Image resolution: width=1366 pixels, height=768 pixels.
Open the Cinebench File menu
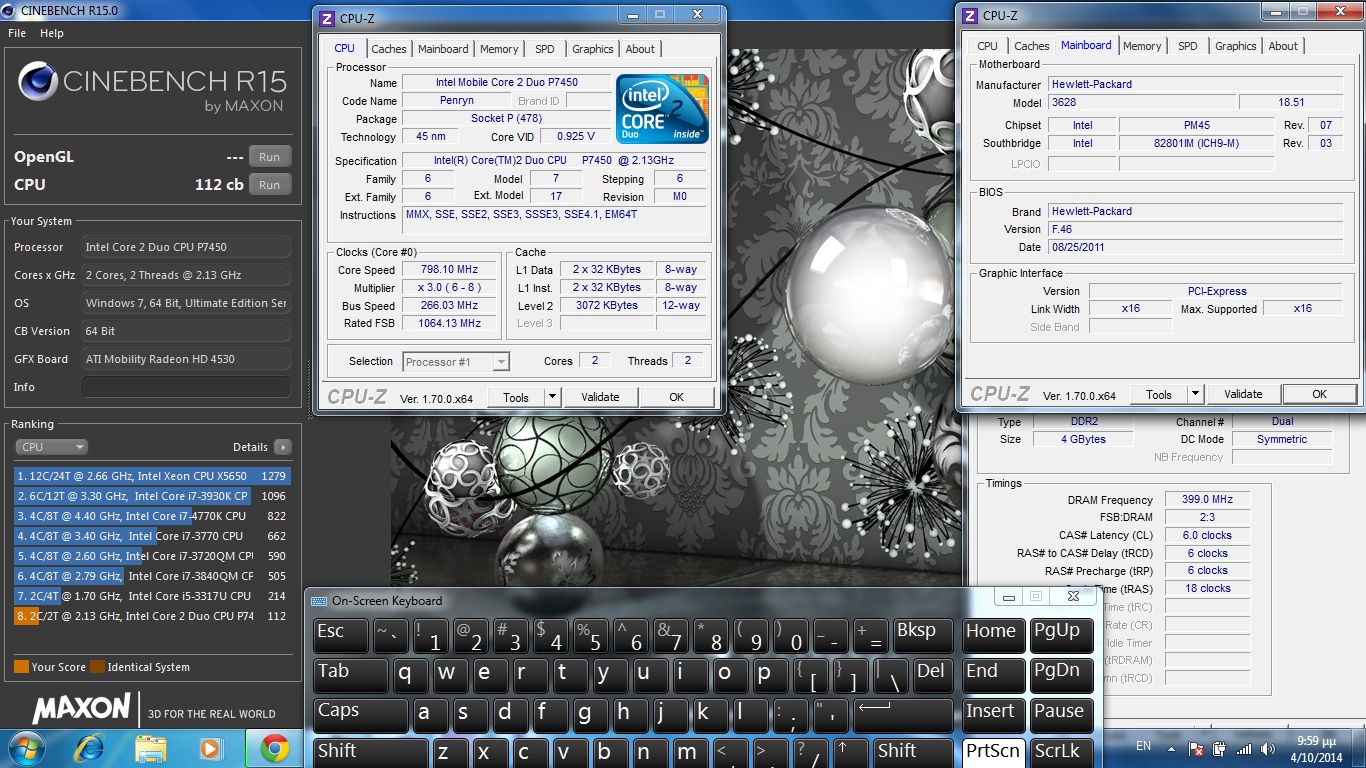17,33
